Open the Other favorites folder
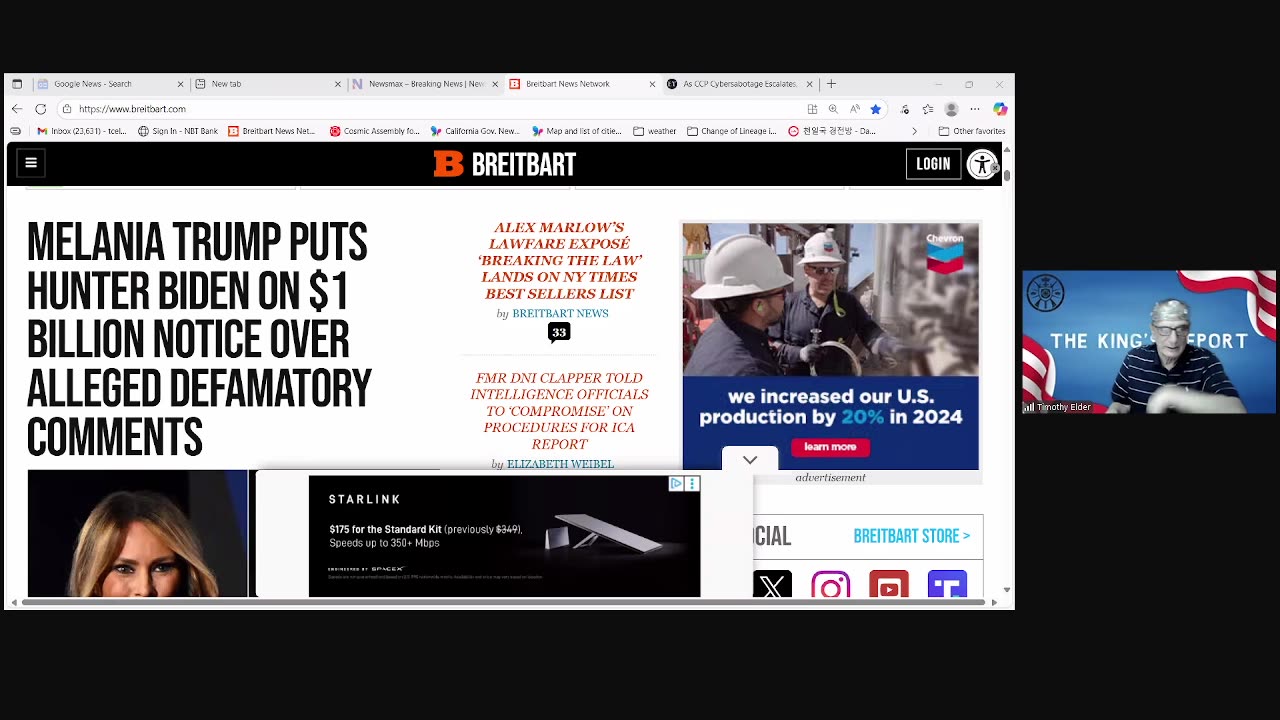 [x=972, y=131]
